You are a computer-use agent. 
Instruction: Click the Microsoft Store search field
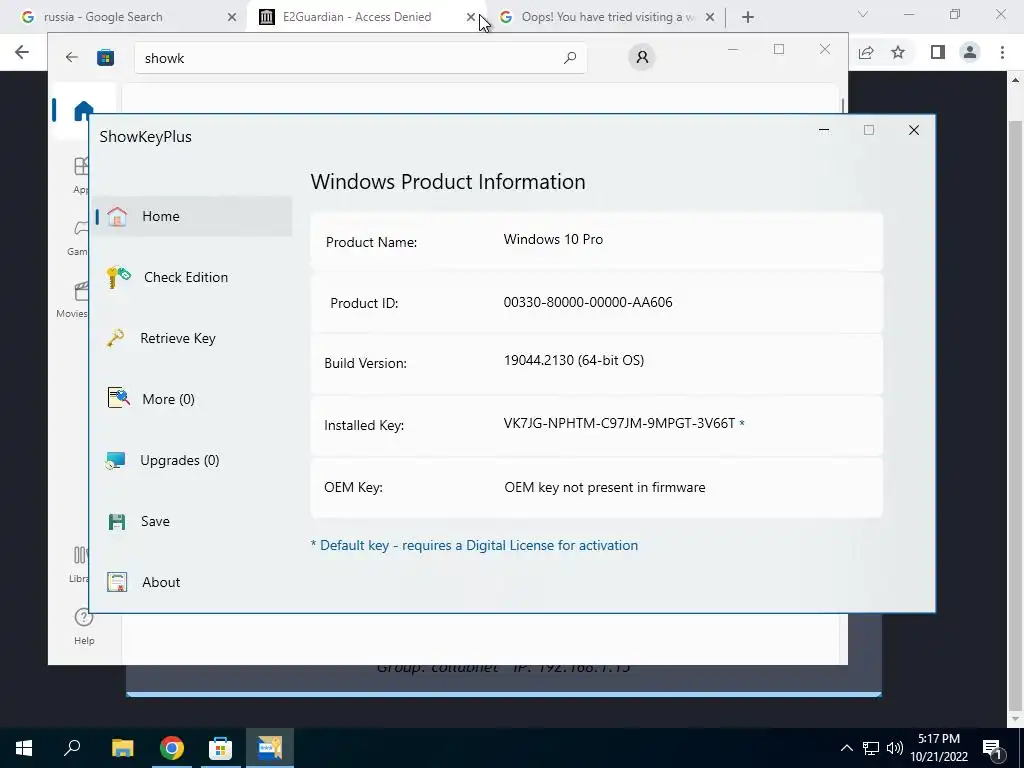pos(360,58)
